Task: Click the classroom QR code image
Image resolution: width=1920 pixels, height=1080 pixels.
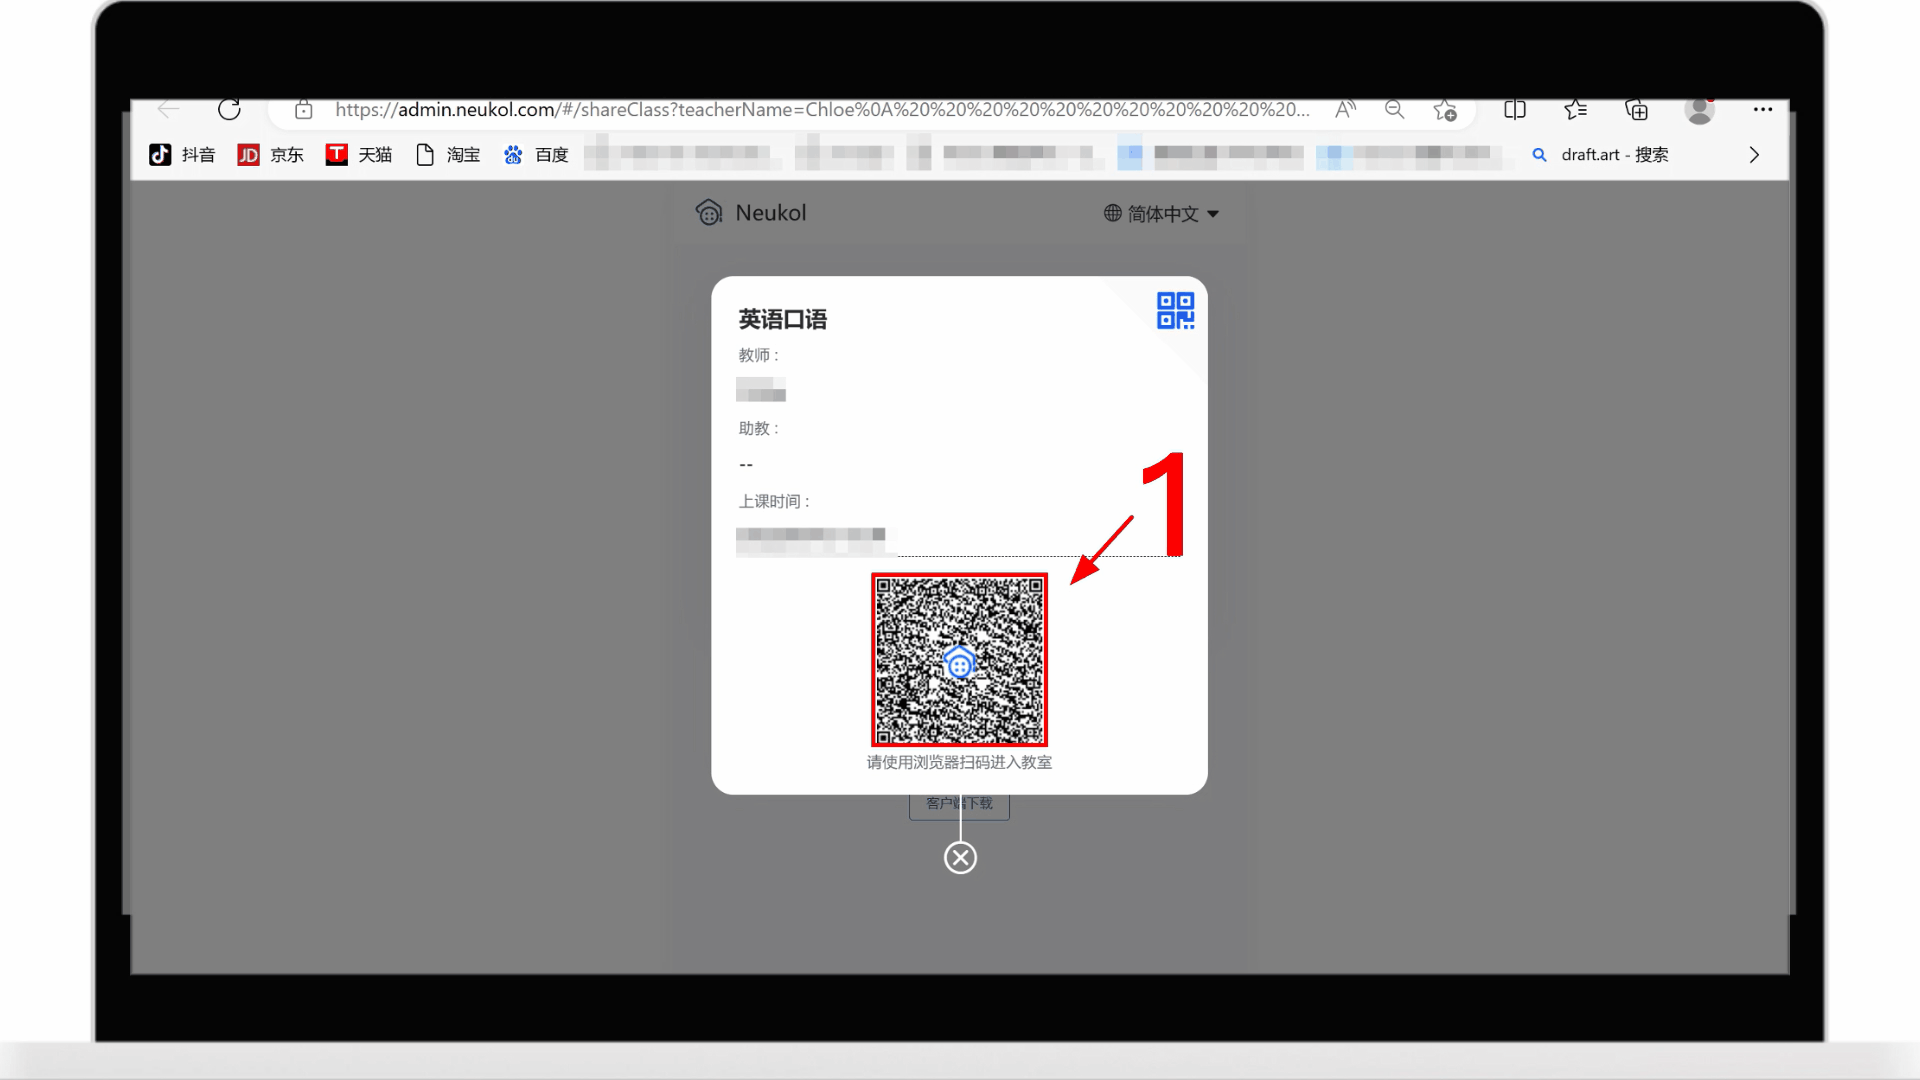Action: tap(959, 660)
